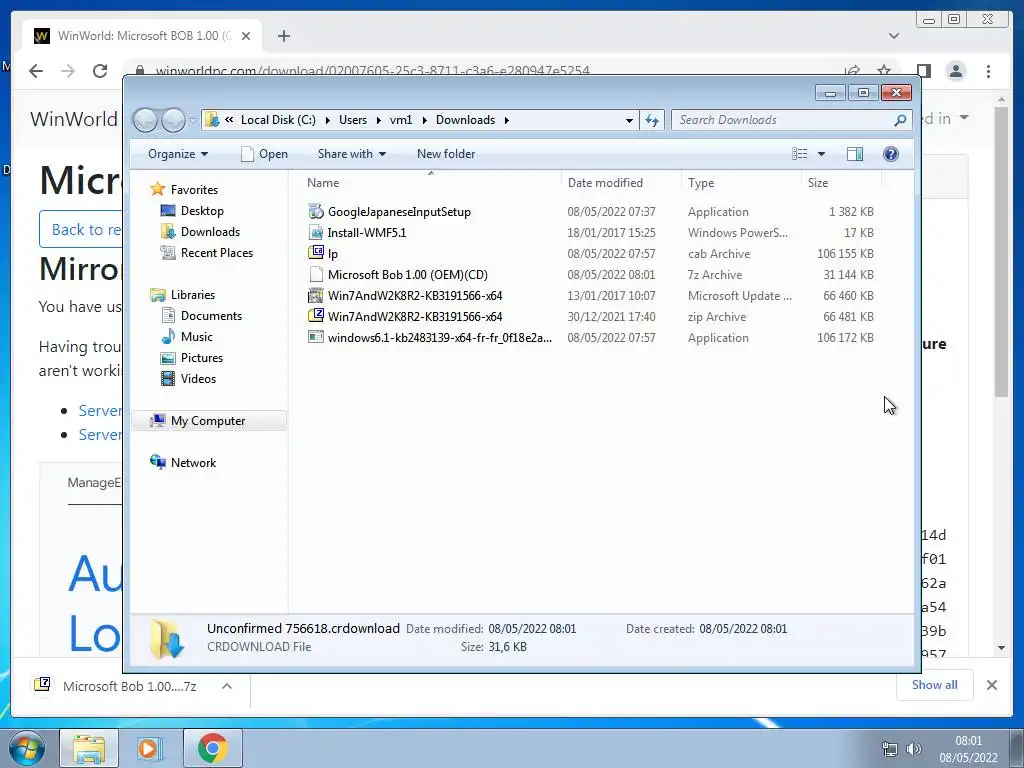Expand the arrow after Local Disk (C:)
The image size is (1024, 768).
point(327,120)
